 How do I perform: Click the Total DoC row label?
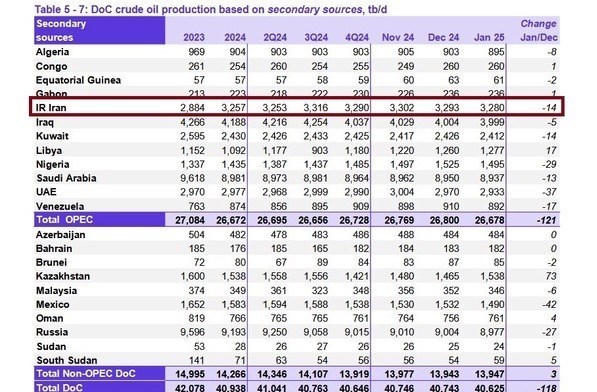click(59, 387)
